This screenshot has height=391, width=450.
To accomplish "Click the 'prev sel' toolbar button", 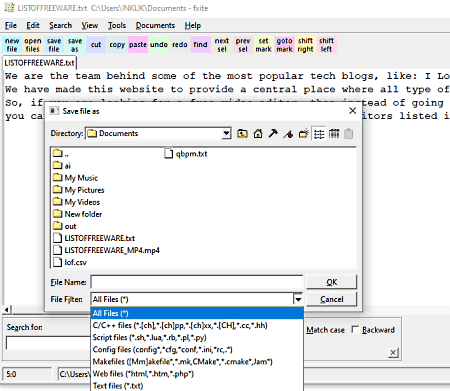I will tap(243, 45).
